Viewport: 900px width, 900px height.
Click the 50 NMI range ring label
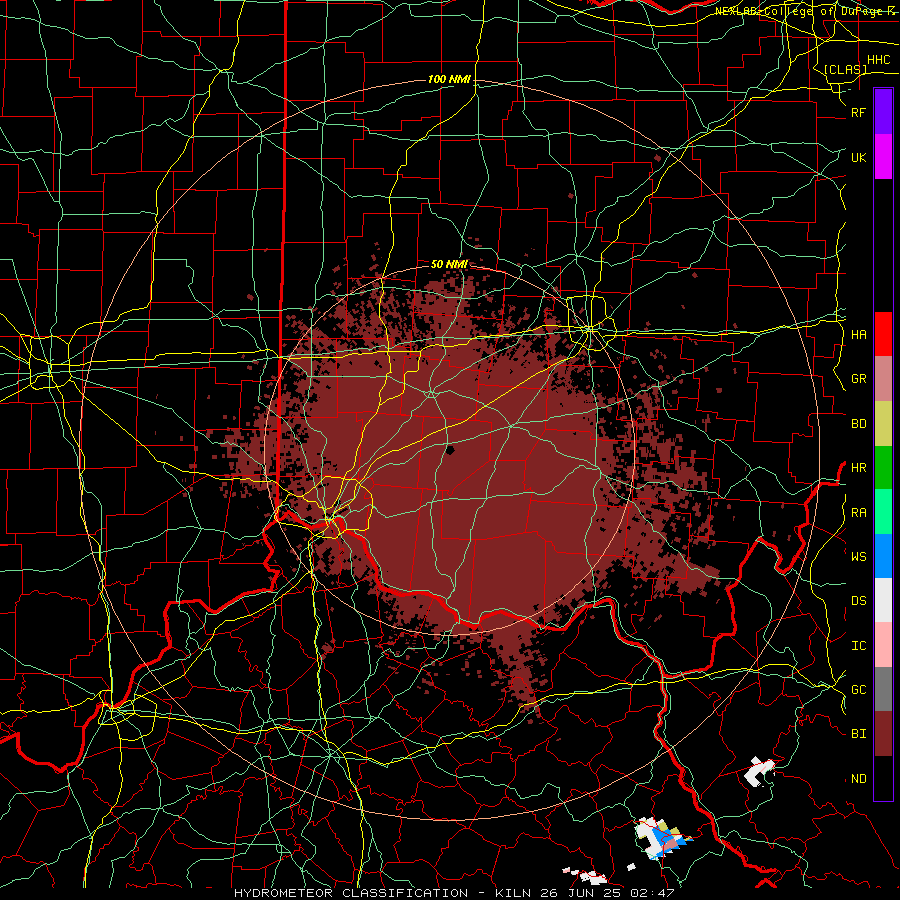tap(449, 264)
